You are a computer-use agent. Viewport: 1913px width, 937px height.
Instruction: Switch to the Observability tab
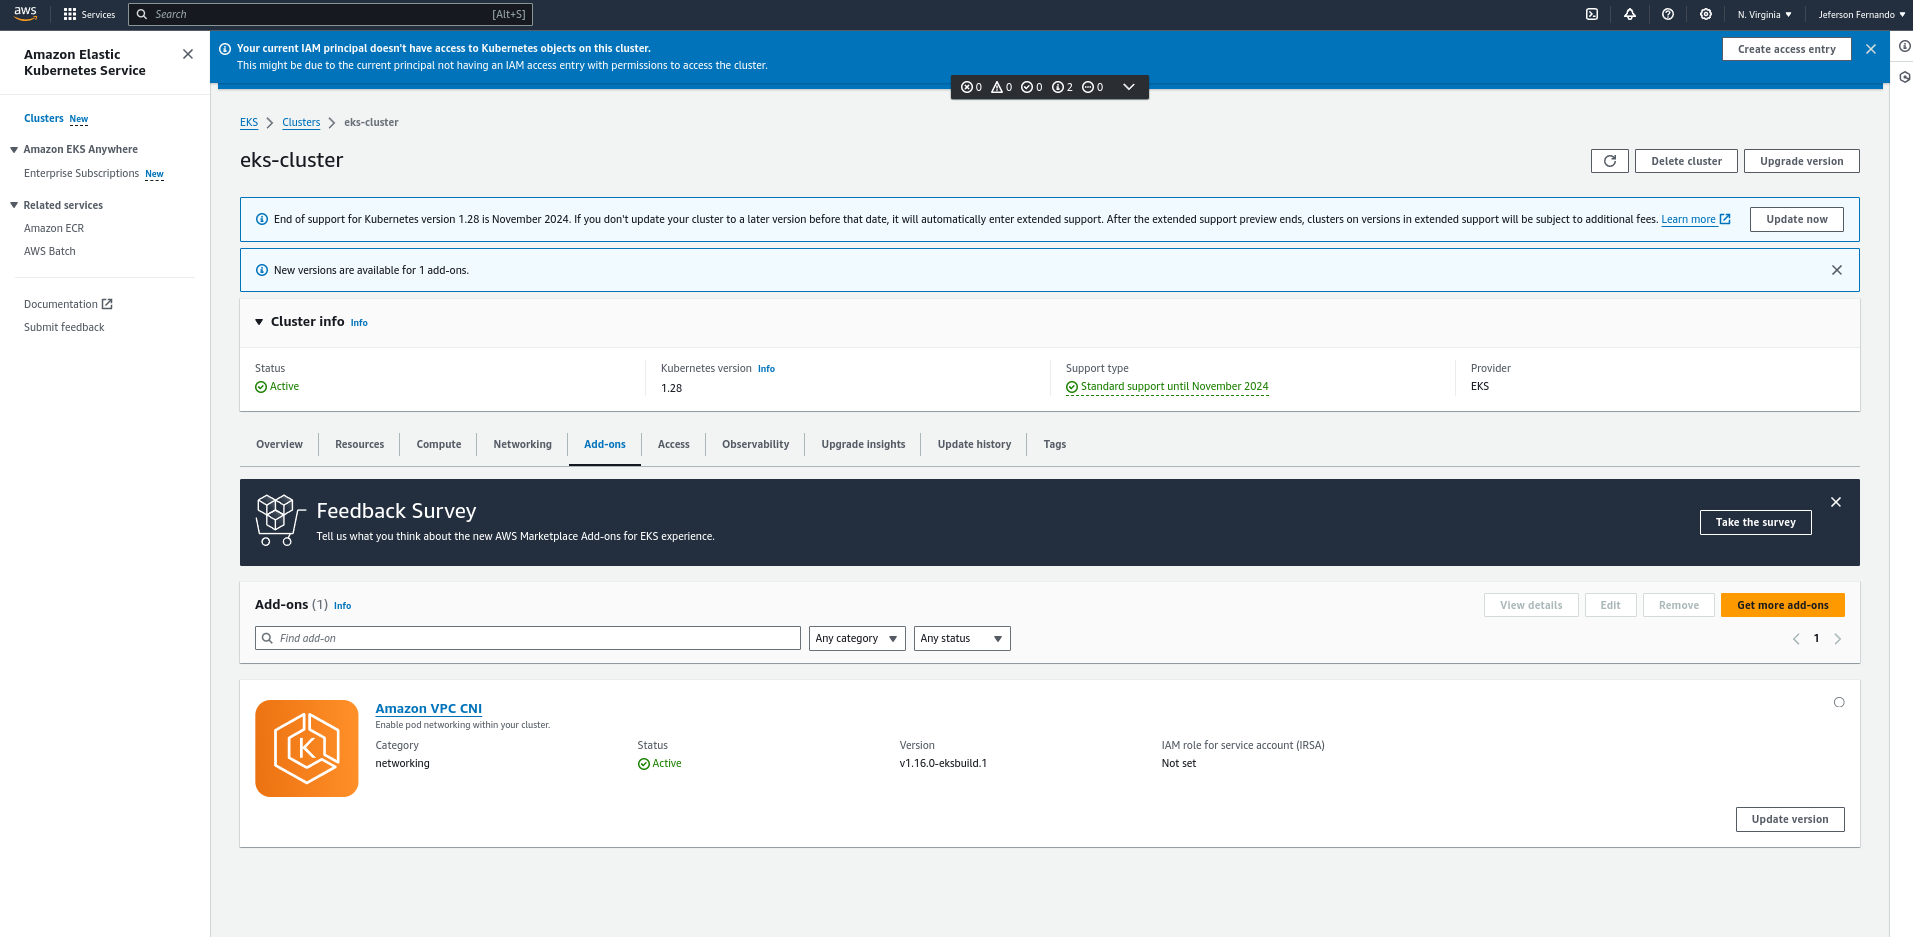[755, 444]
